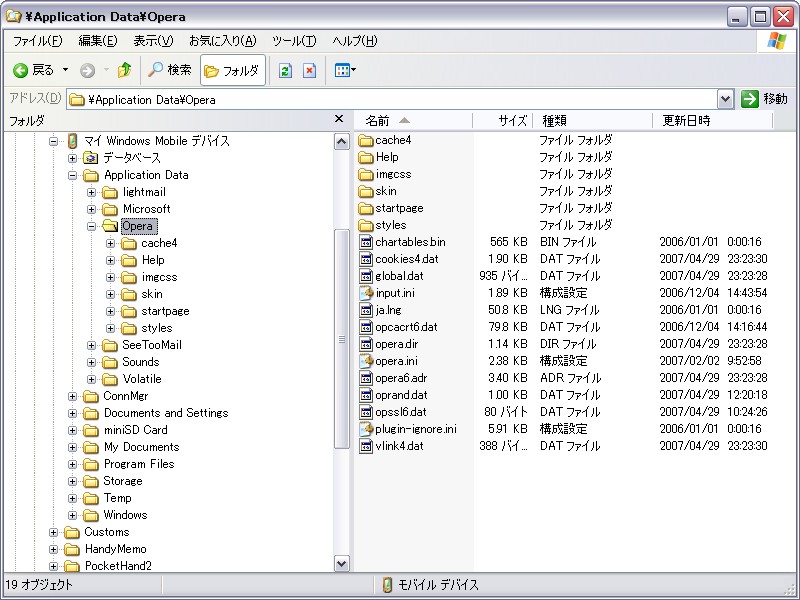Click the モバイル デバイス status bar icon
Image resolution: width=800 pixels, height=600 pixels.
(x=387, y=584)
